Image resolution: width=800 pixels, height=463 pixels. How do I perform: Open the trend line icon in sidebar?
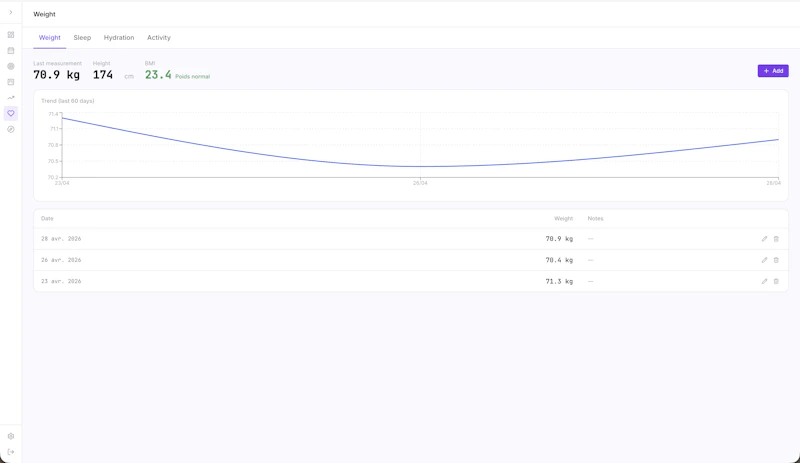tap(11, 98)
